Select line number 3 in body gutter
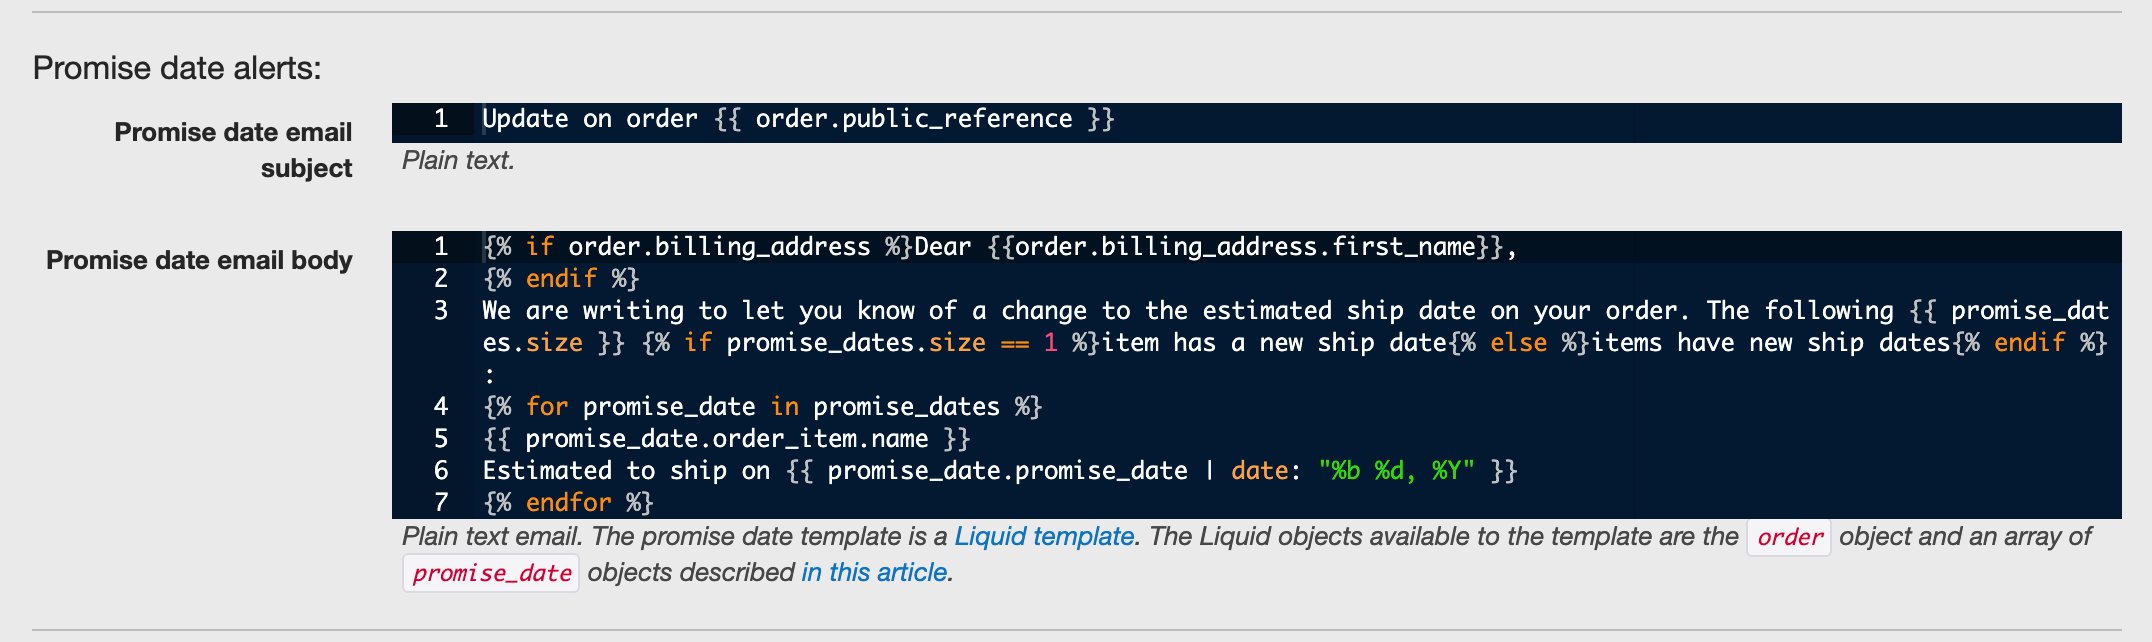2152x642 pixels. 441,311
